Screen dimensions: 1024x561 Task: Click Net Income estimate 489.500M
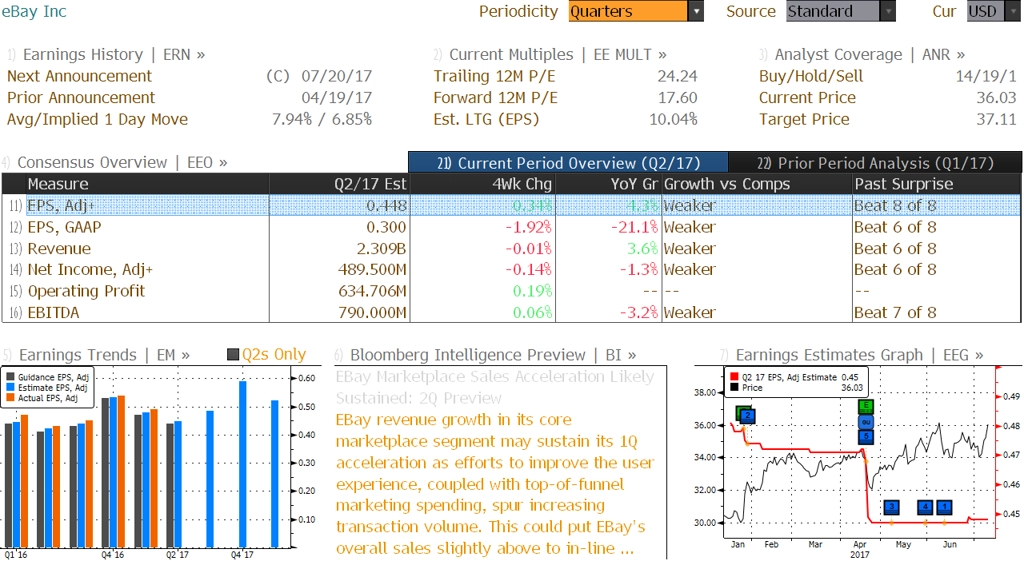point(372,270)
